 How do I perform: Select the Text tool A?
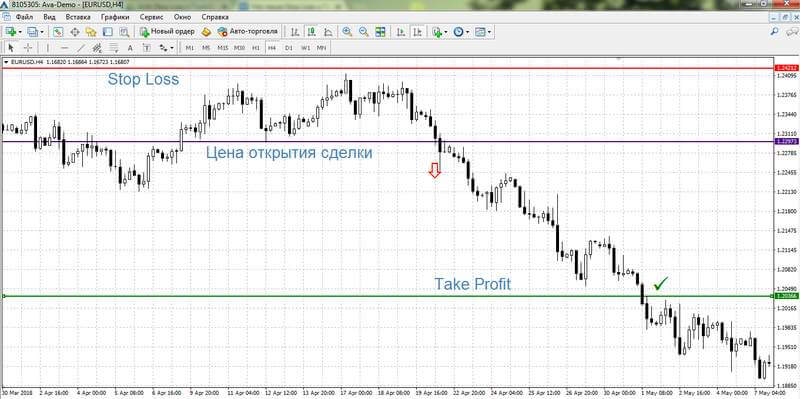(130, 48)
